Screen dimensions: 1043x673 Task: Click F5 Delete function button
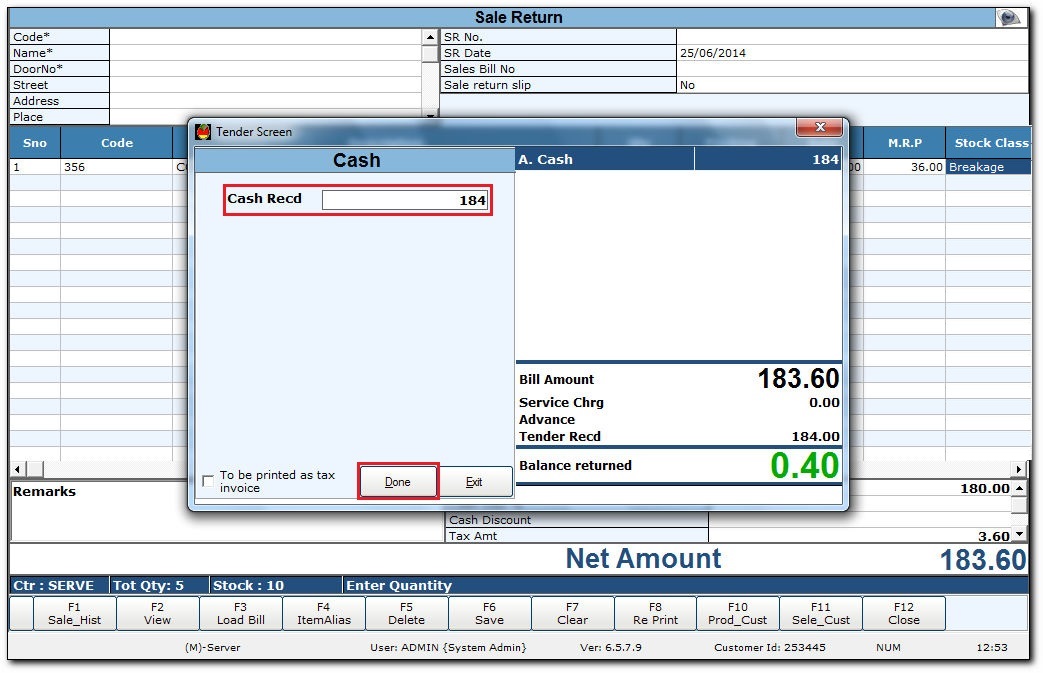pyautogui.click(x=406, y=613)
